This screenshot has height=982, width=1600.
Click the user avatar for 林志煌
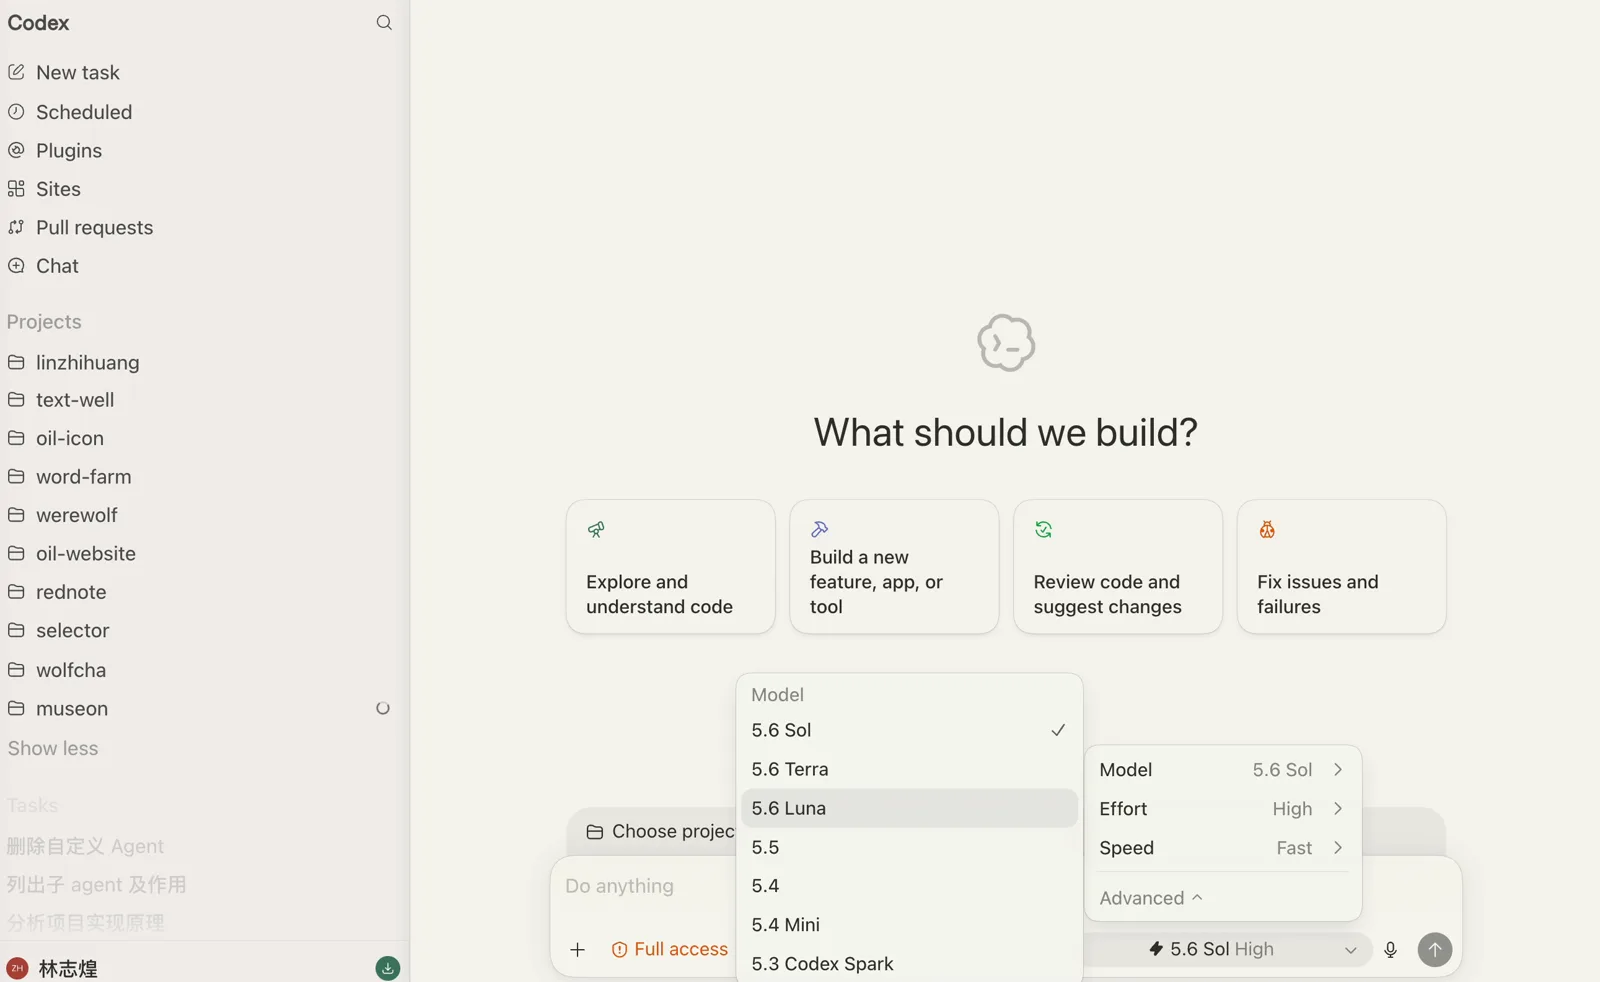click(x=17, y=968)
